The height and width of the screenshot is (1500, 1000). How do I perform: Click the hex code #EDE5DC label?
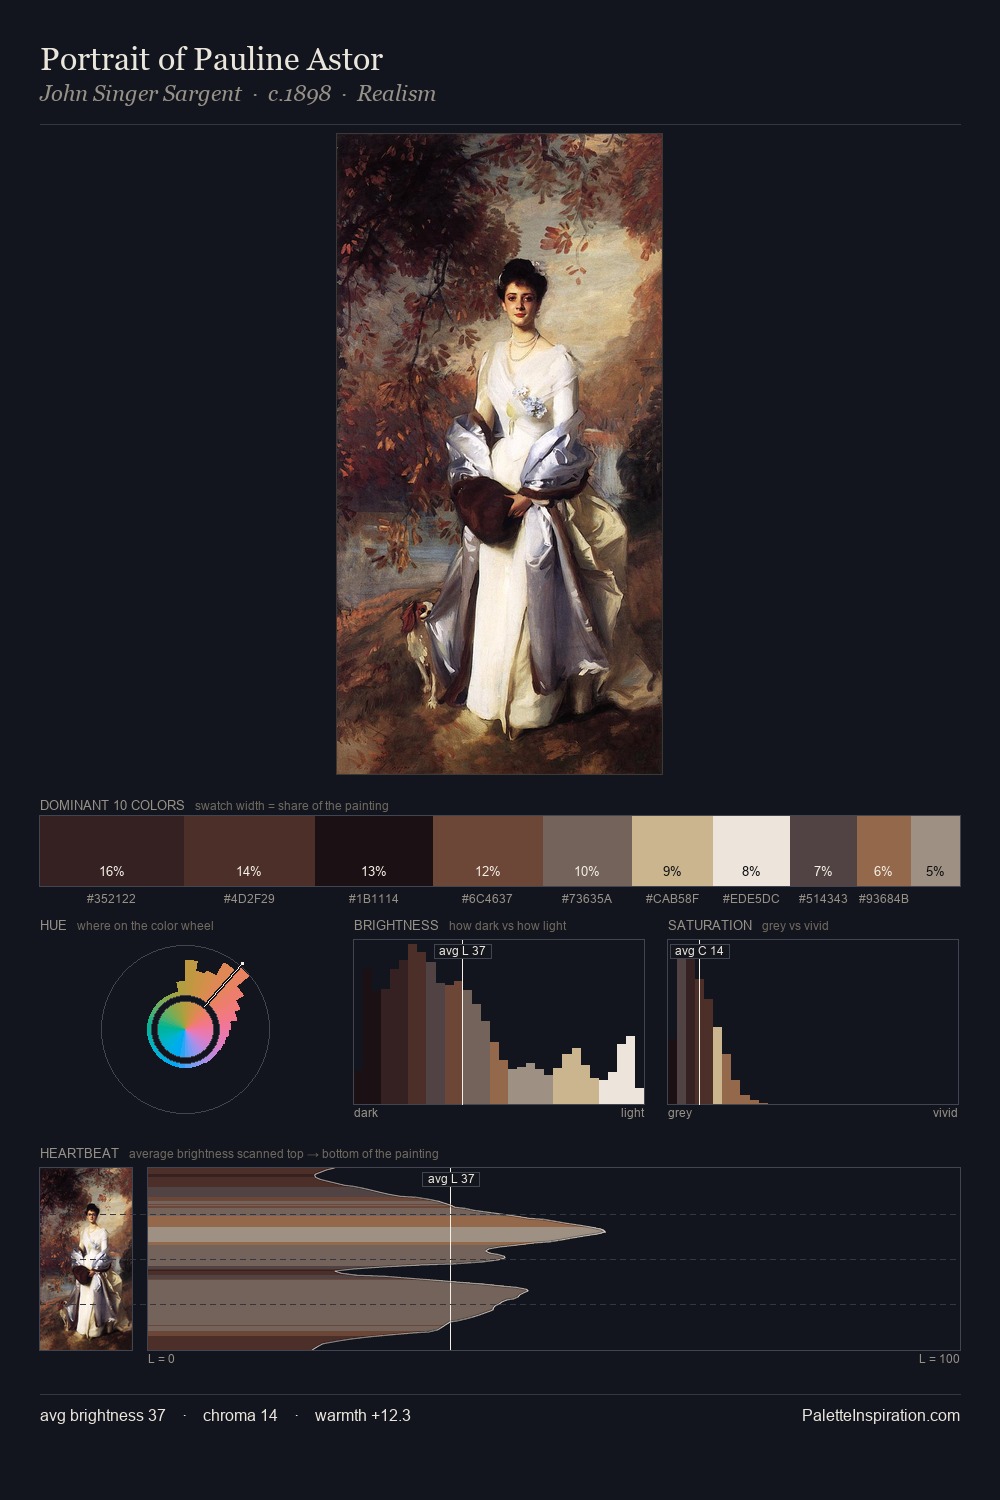tap(751, 899)
